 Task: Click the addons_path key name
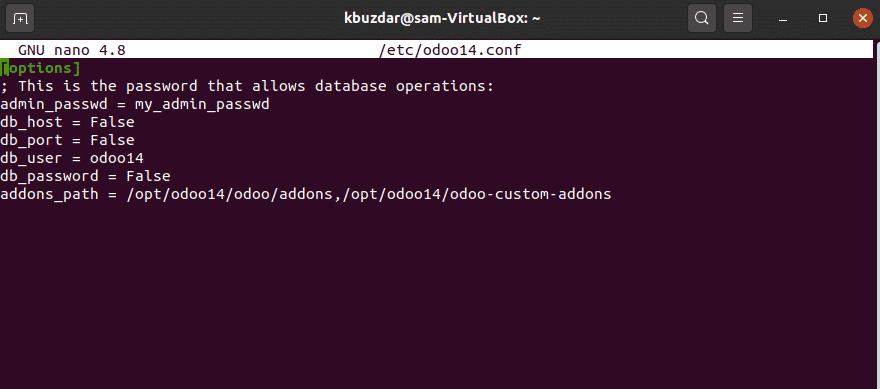click(49, 195)
